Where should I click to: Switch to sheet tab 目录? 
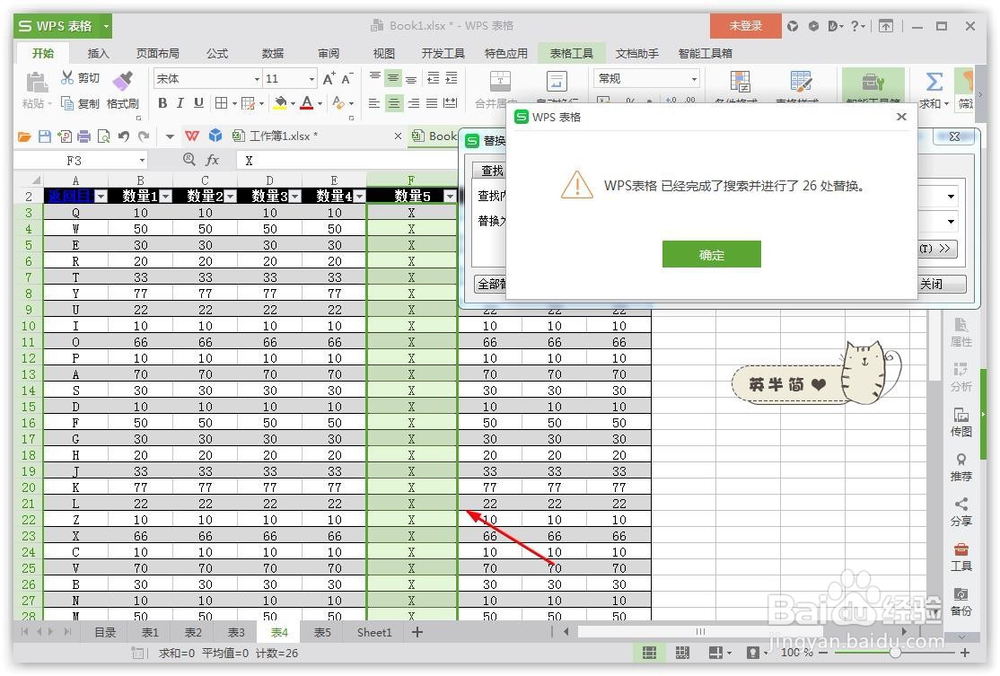click(105, 632)
